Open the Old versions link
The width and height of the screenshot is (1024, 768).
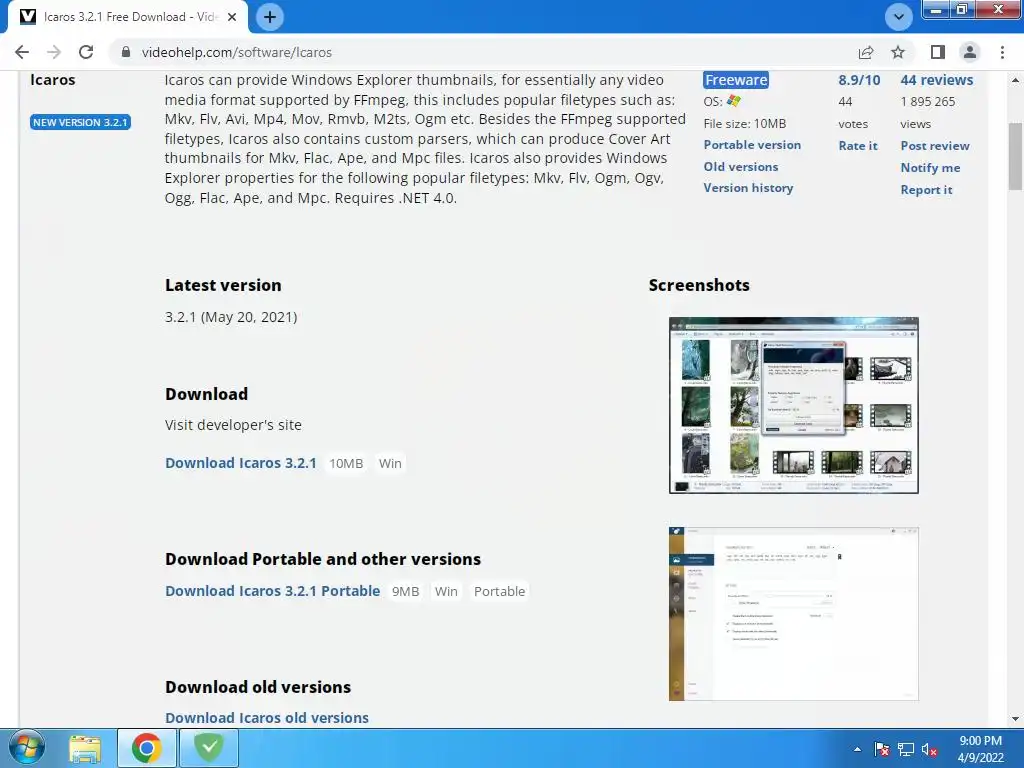click(x=741, y=167)
